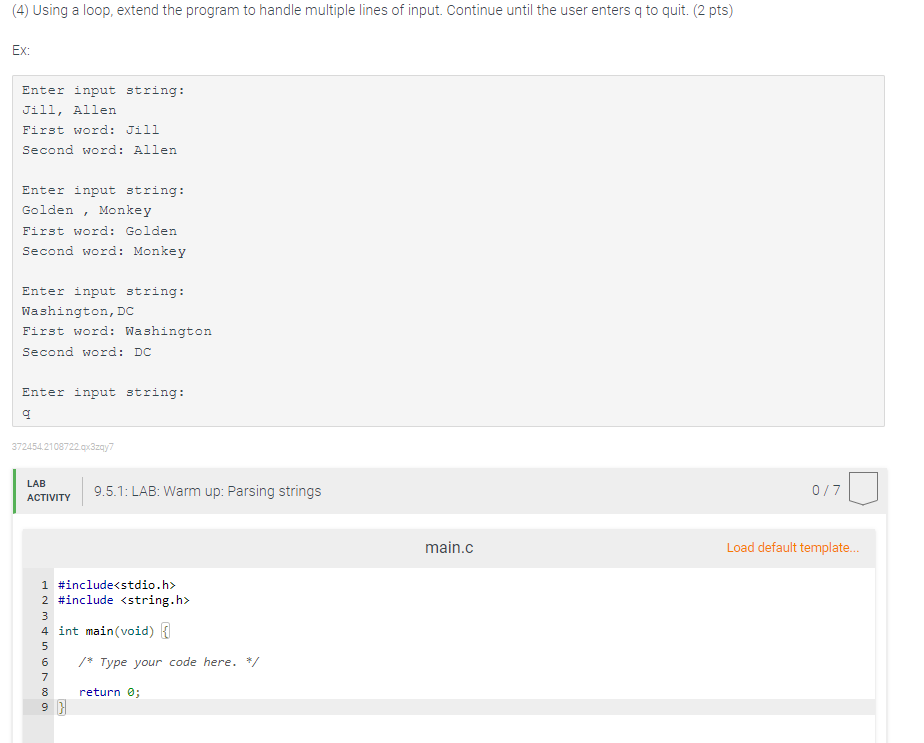Image resolution: width=924 pixels, height=743 pixels.
Task: Select the main.c file tab
Action: pos(449,548)
